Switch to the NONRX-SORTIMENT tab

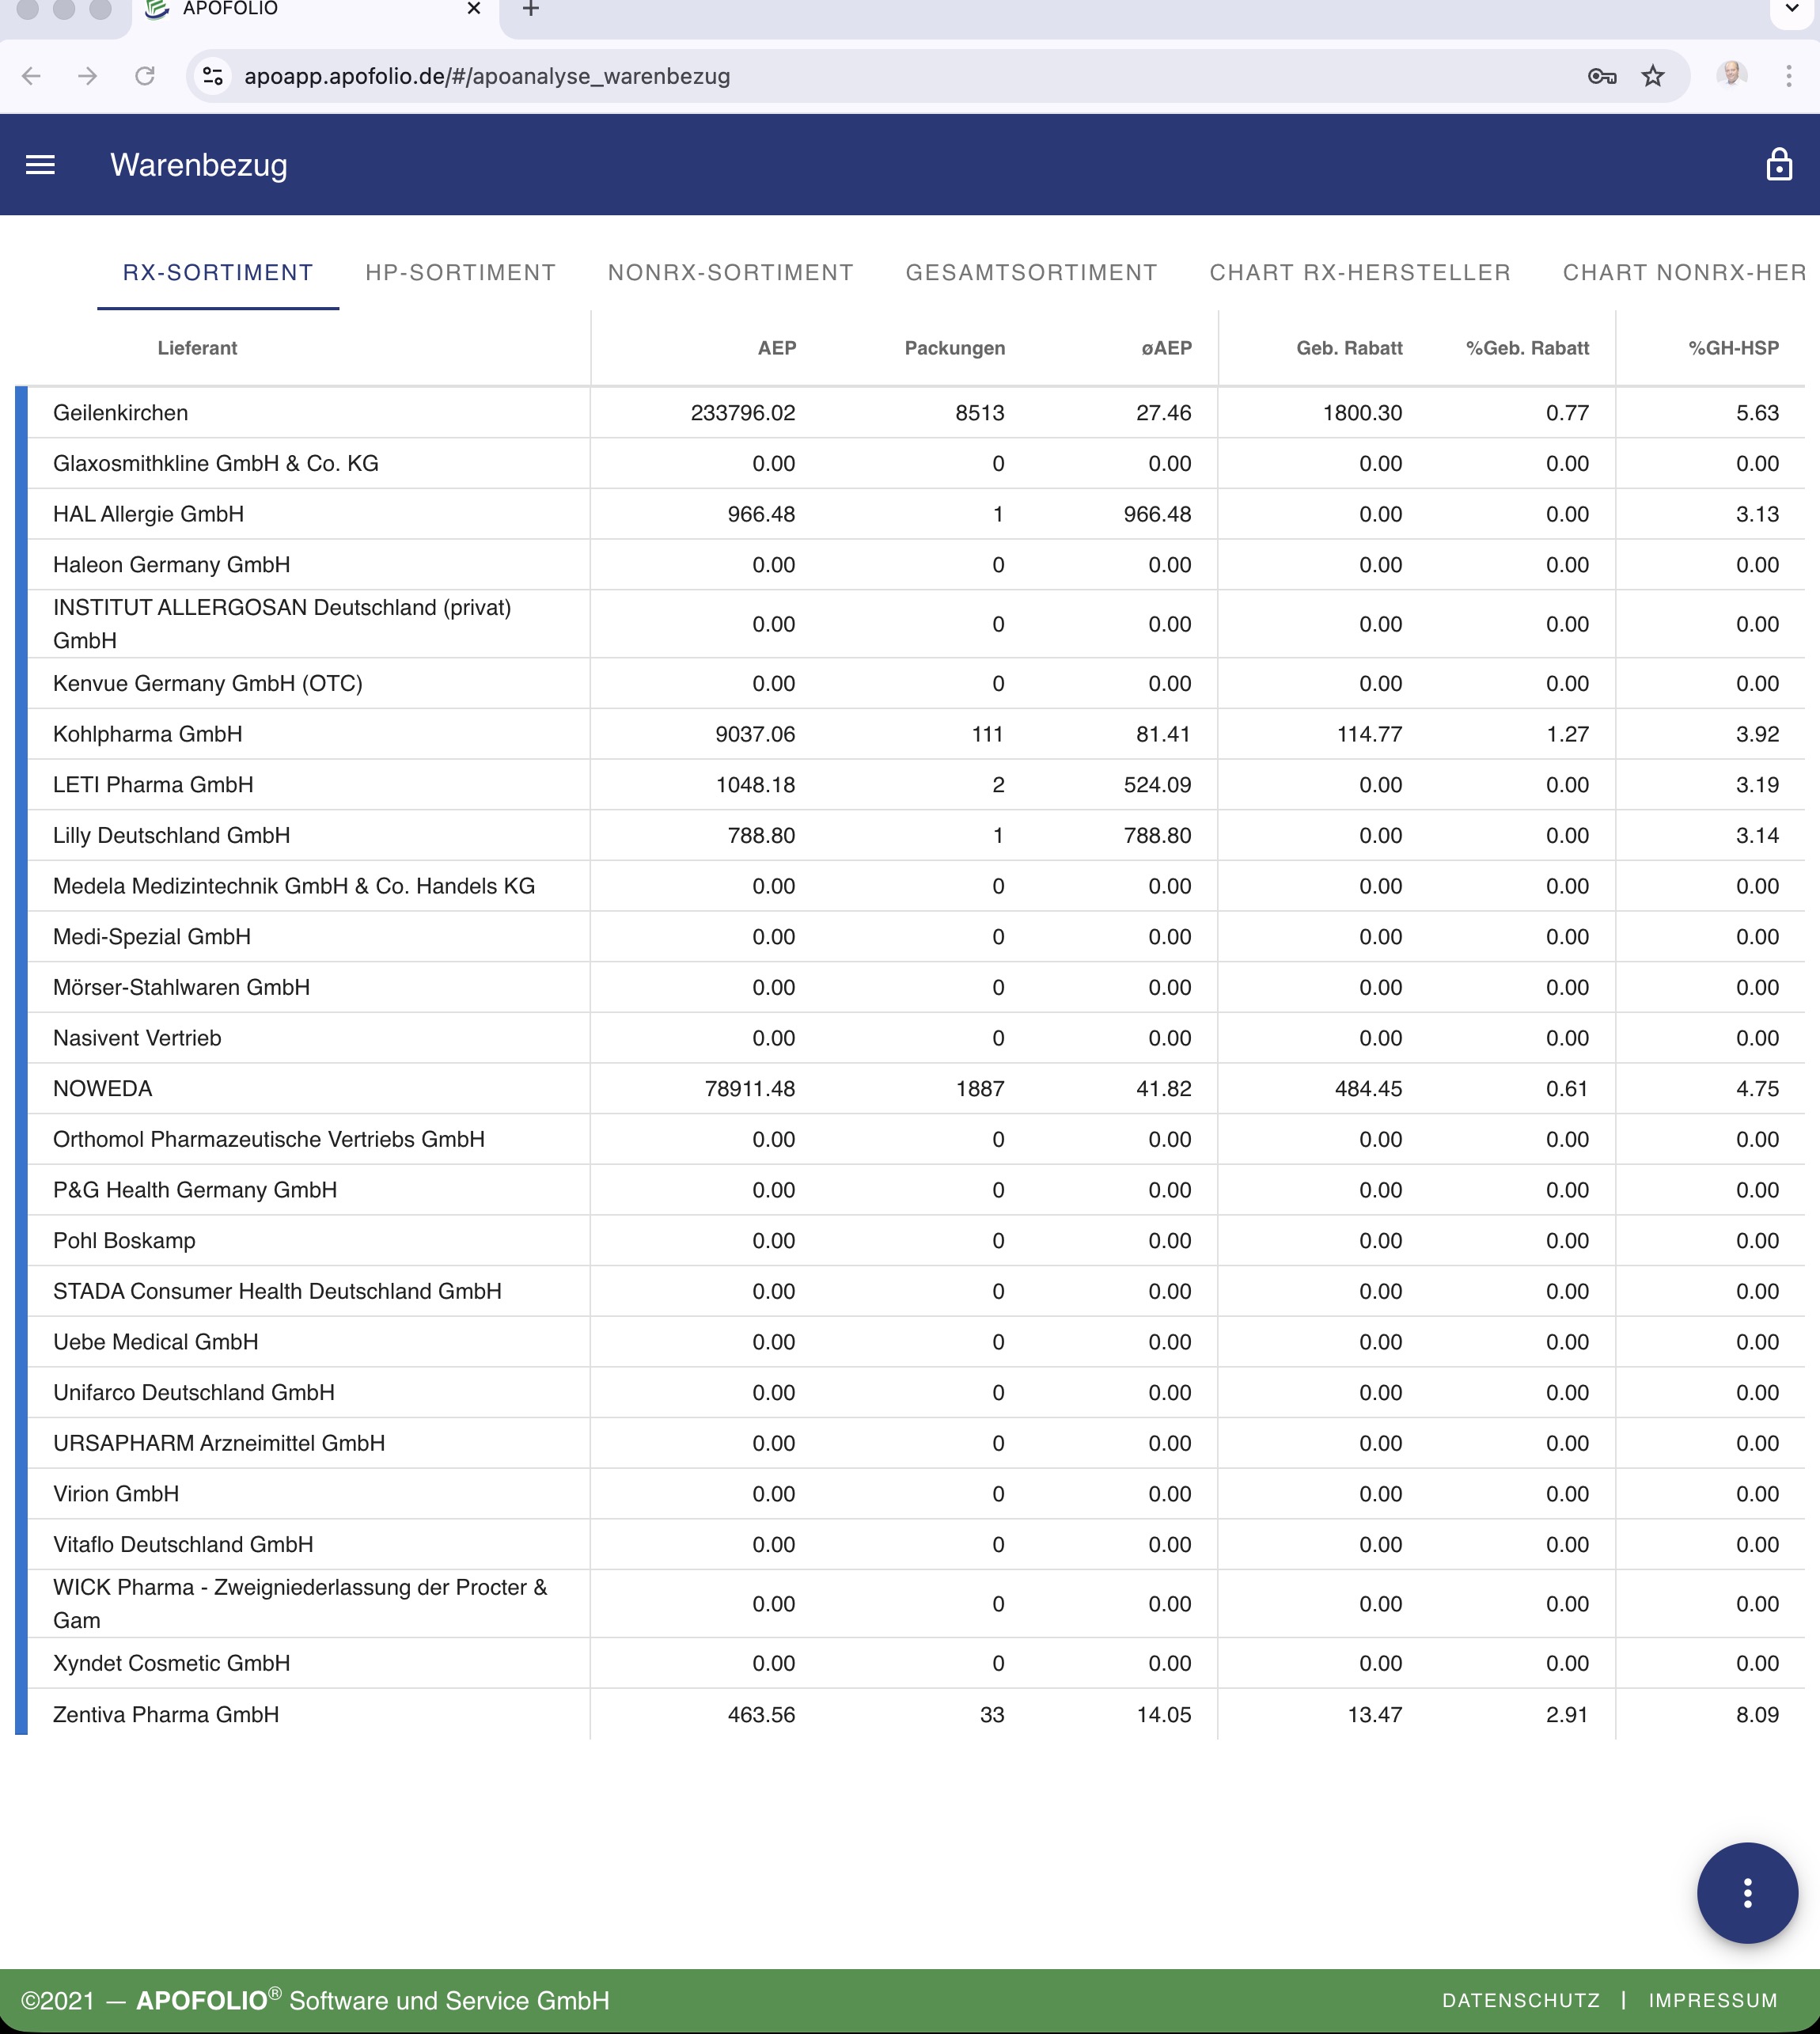[x=730, y=273]
